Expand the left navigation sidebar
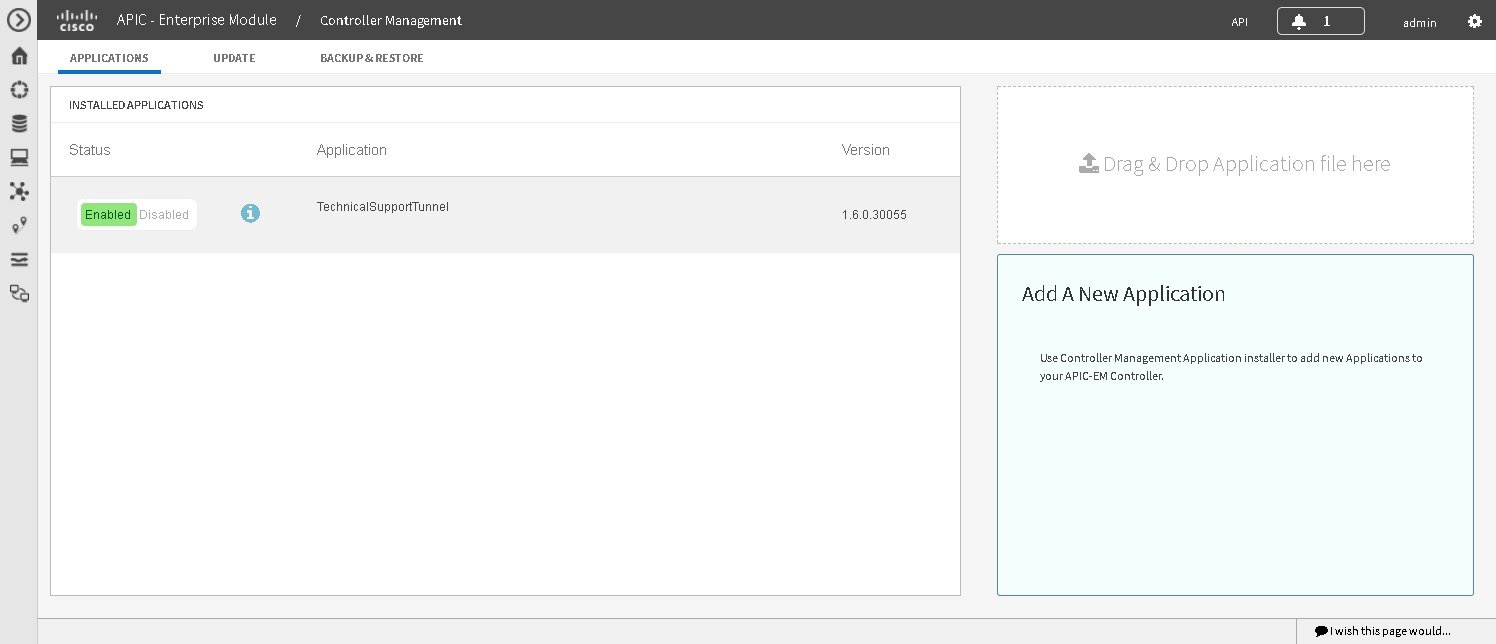The image size is (1496, 644). 18,20
